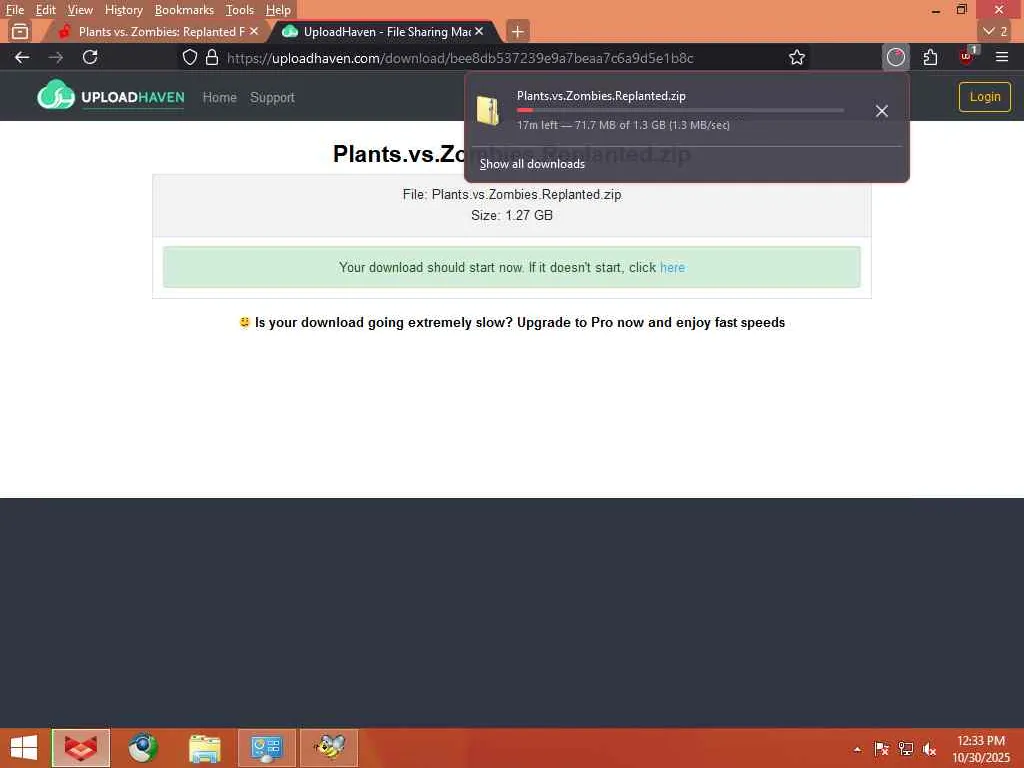Screen dimensions: 1024x768
Task: Click the bee application taskbar icon
Action: 328,748
